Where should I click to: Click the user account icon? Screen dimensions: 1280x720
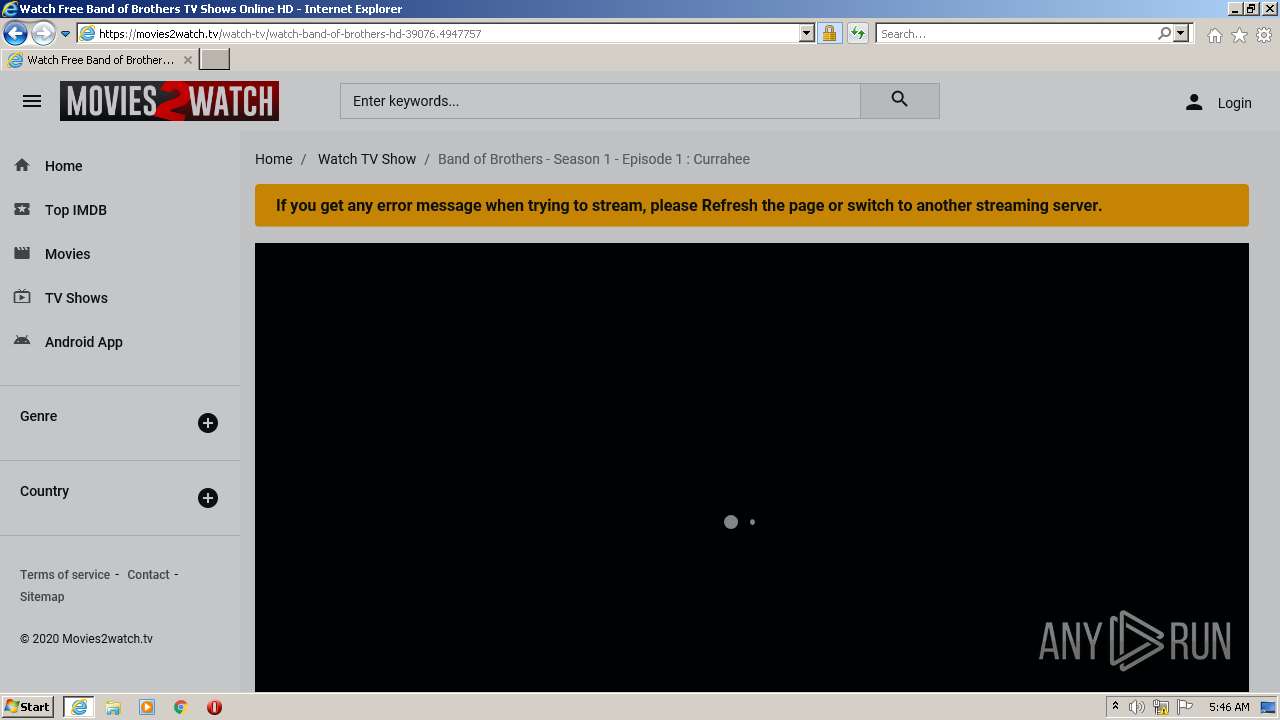coord(1194,102)
